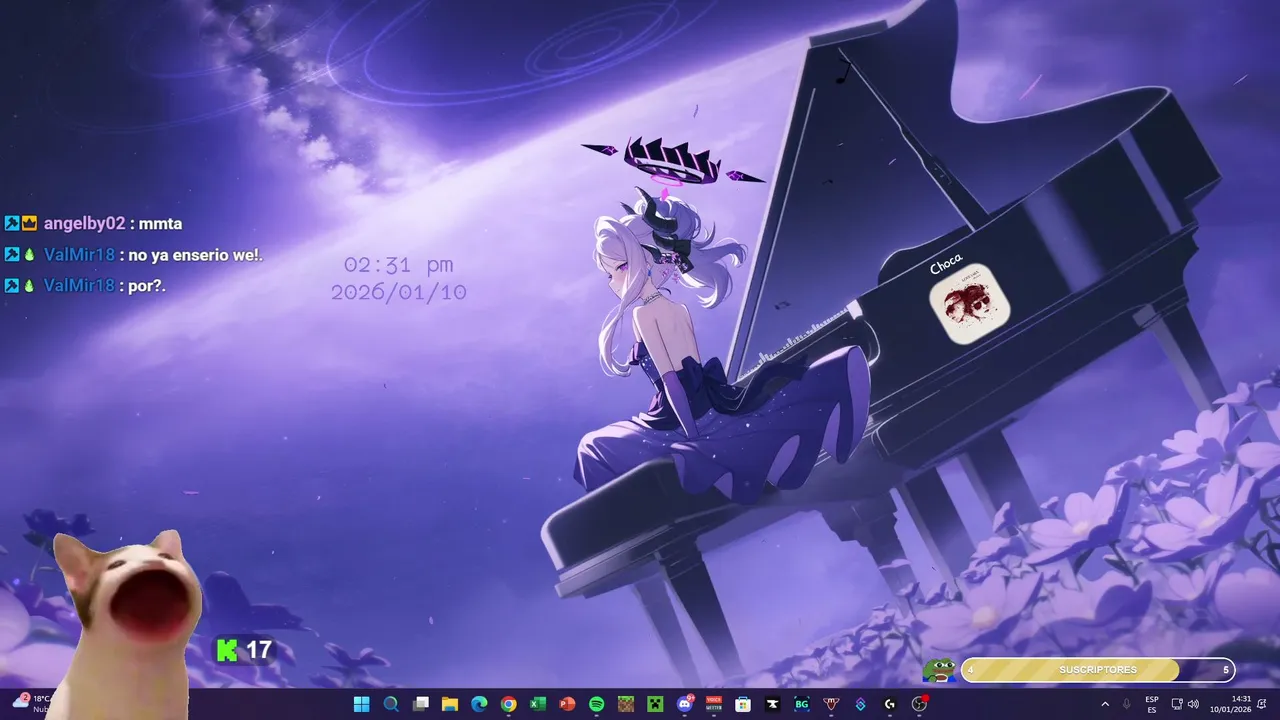Click the Kick viewer count 17

point(259,650)
